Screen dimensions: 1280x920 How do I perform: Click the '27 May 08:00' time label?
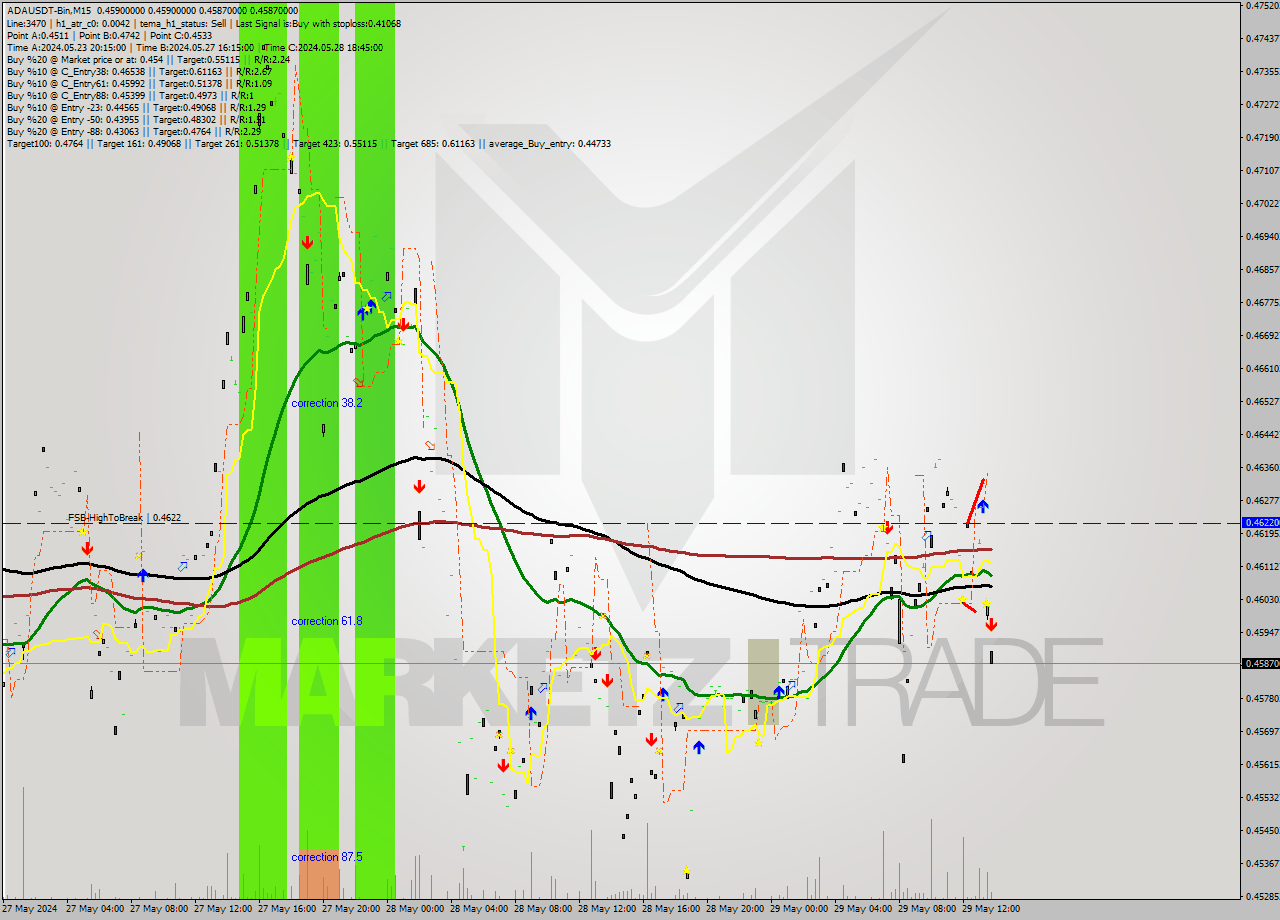(160, 909)
